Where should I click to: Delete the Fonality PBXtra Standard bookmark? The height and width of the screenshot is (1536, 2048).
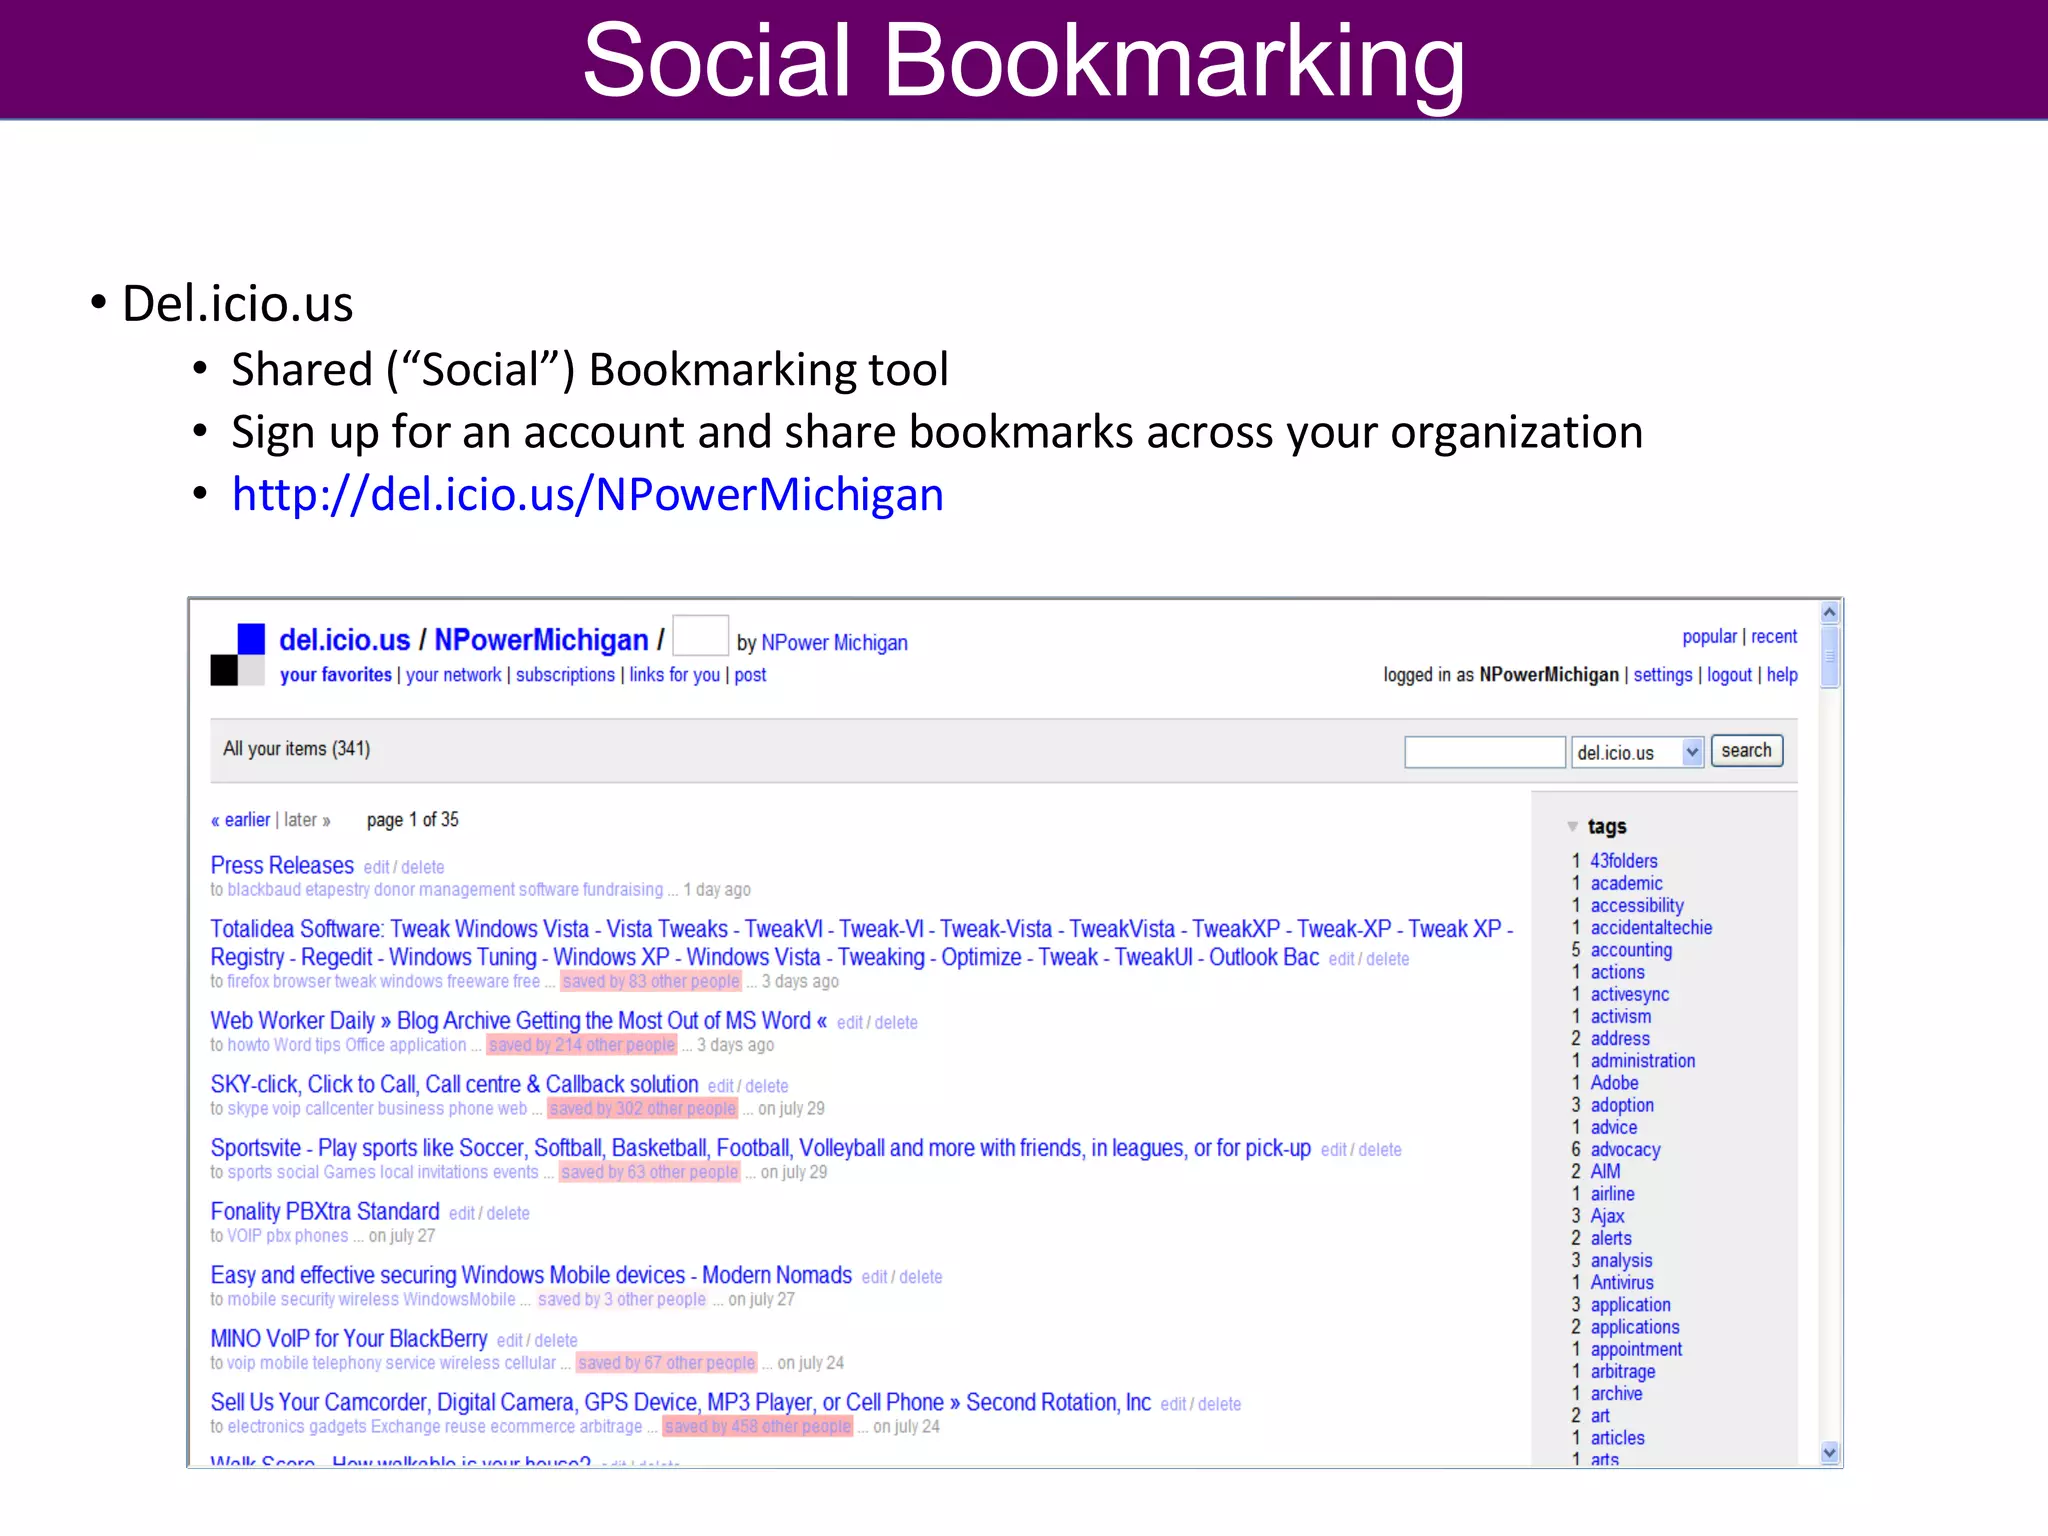[x=508, y=1214]
